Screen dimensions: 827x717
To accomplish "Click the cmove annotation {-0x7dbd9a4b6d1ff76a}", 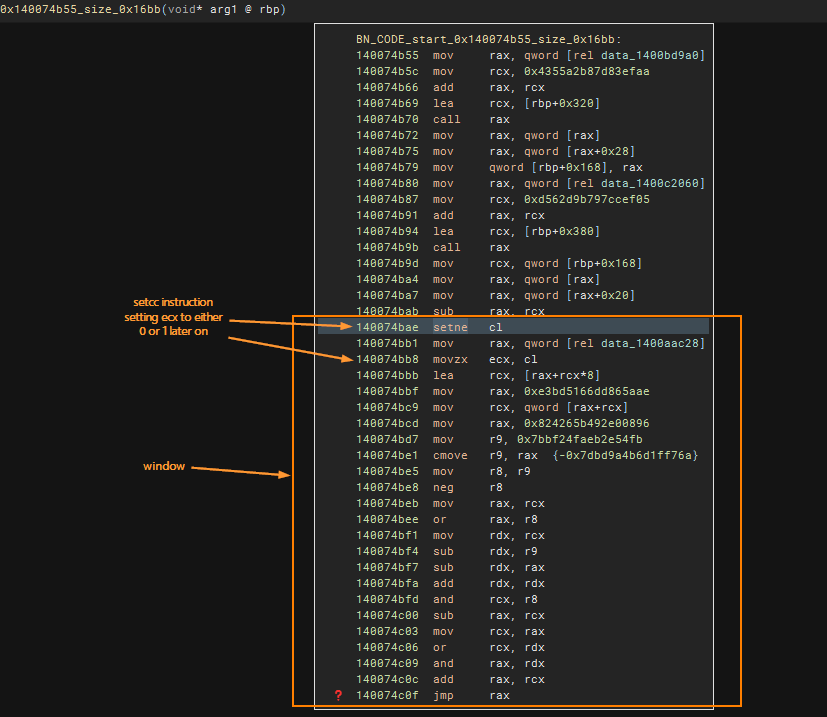I will 624,455.
